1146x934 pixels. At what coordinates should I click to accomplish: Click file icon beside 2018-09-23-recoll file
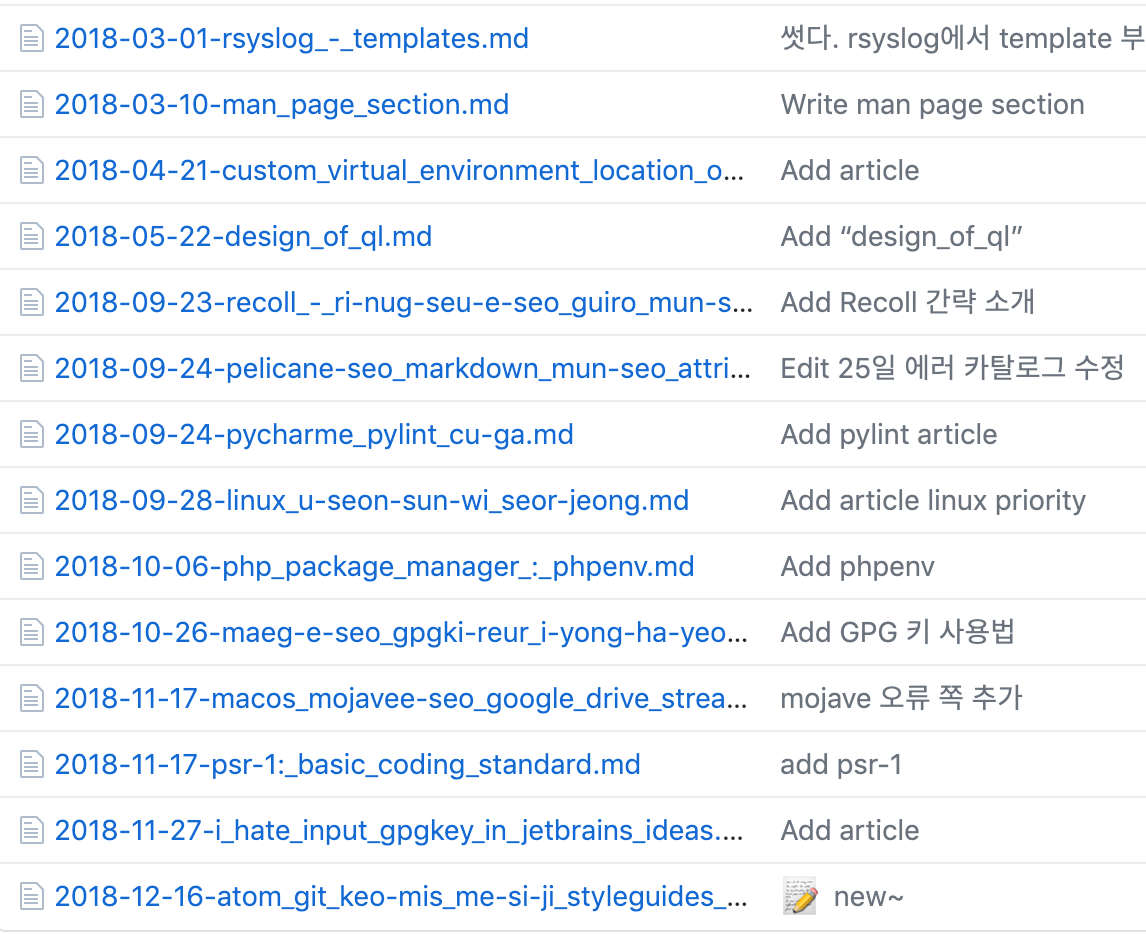click(x=31, y=303)
